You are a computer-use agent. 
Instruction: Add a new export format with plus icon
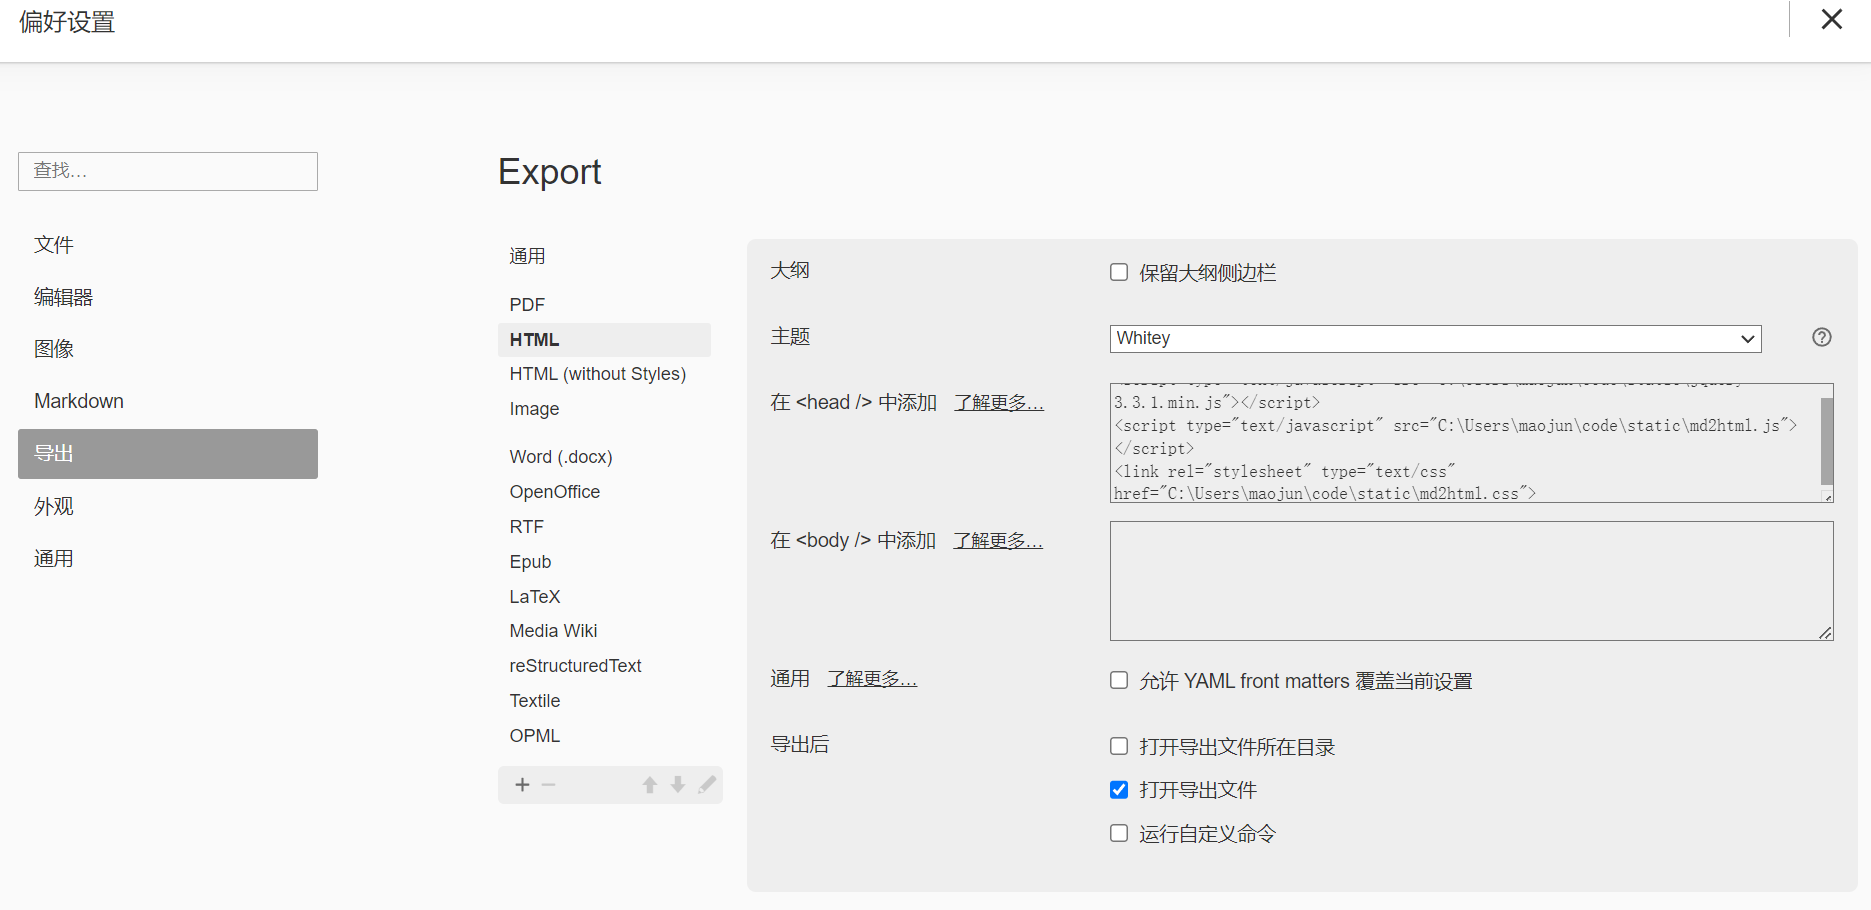tap(522, 785)
